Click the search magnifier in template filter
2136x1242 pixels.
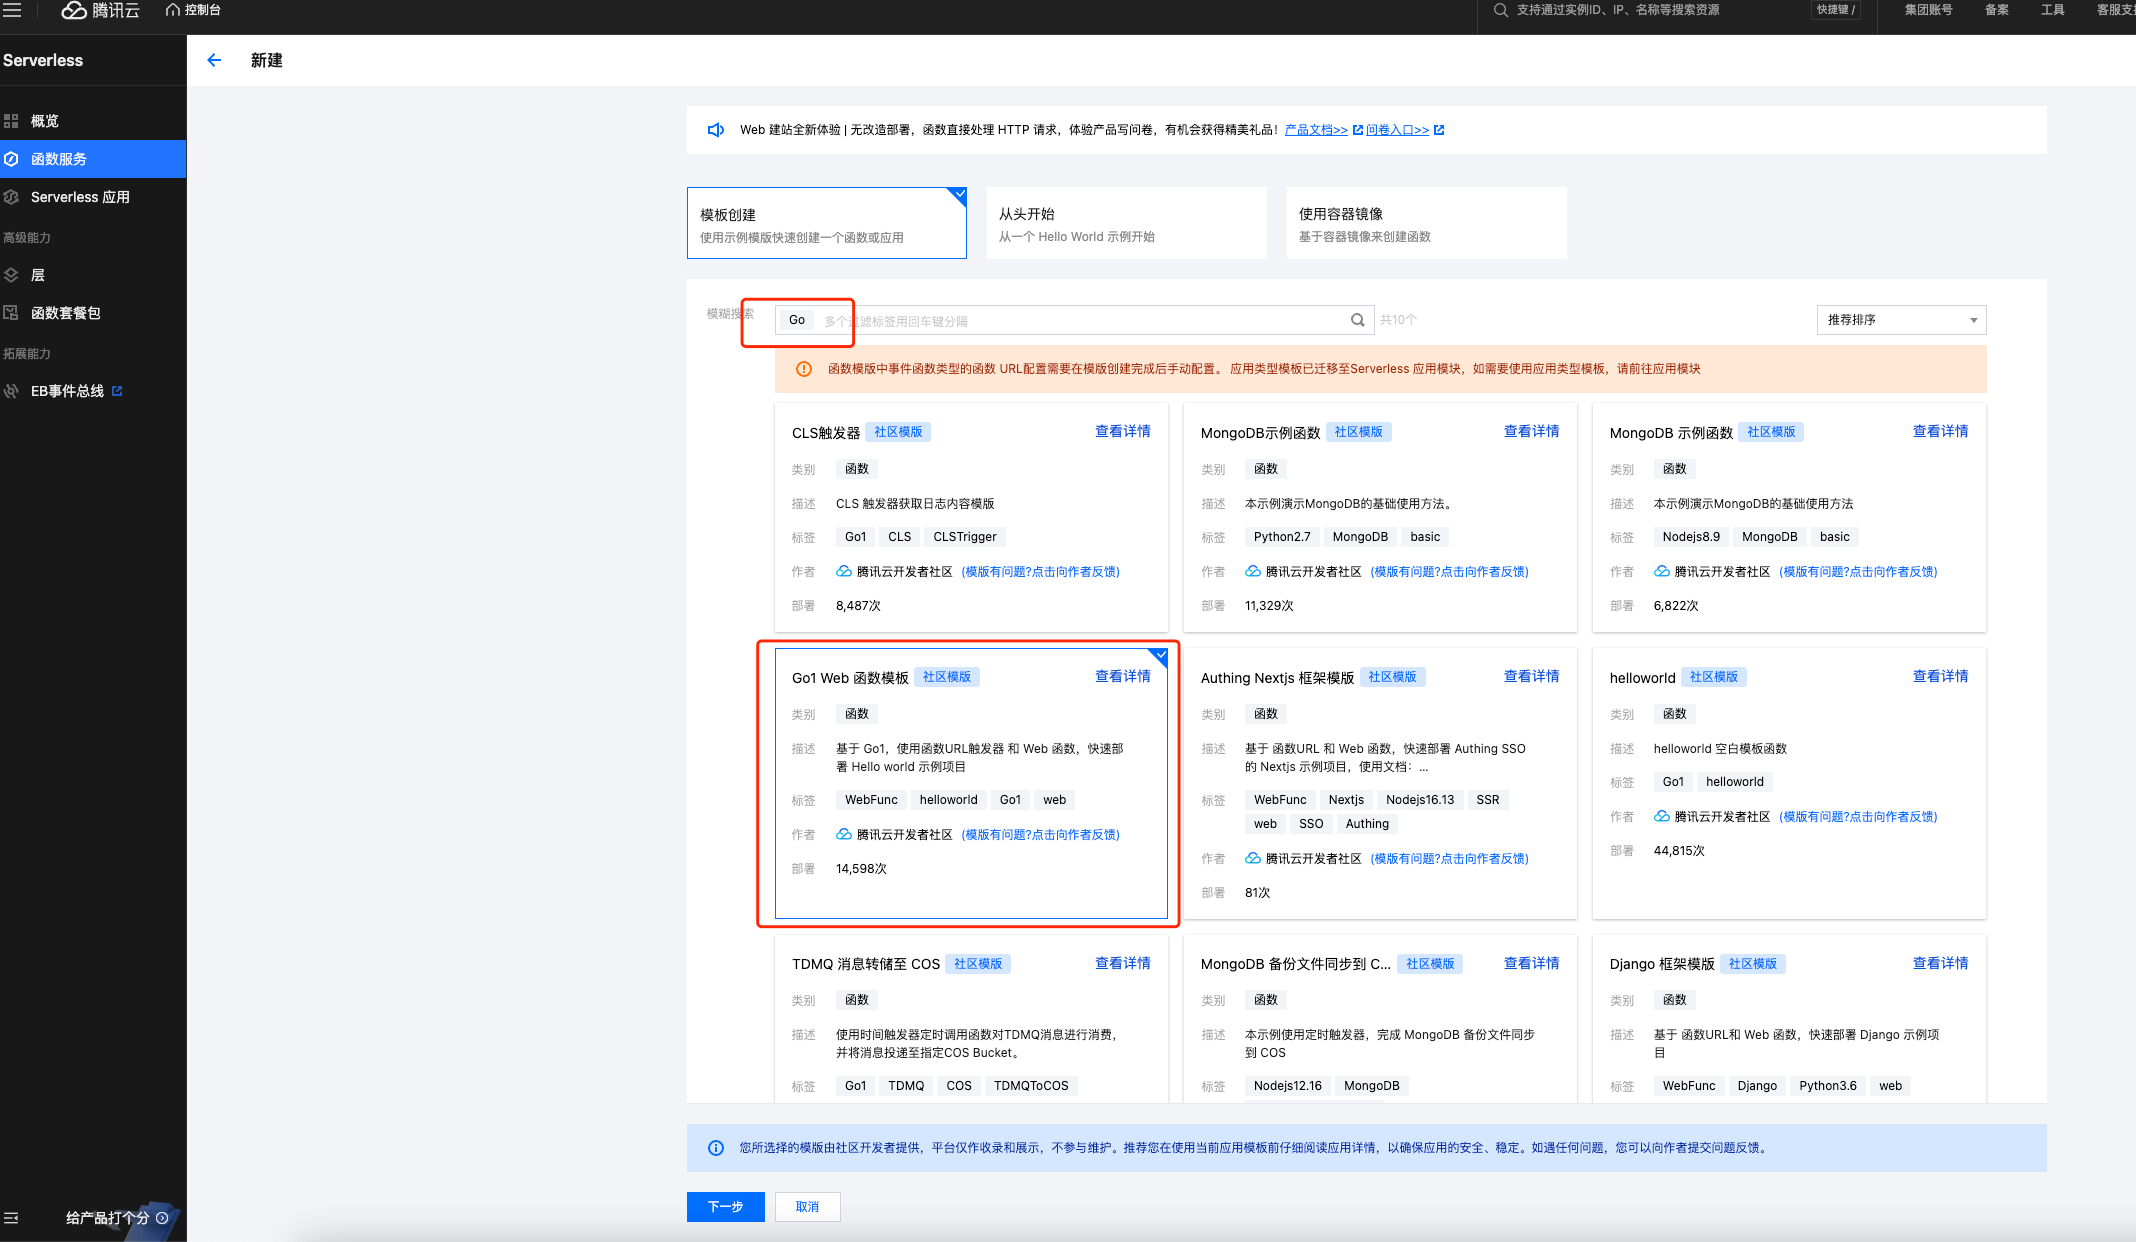click(1357, 320)
